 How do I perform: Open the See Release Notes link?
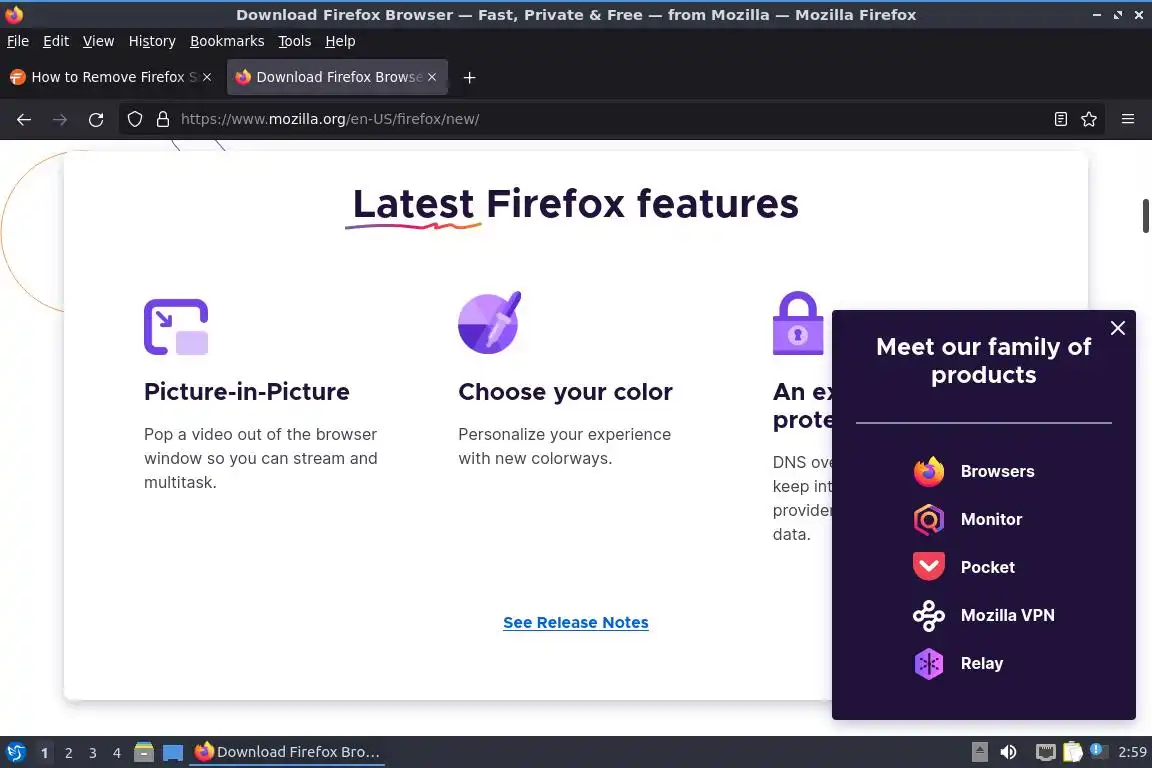point(575,622)
